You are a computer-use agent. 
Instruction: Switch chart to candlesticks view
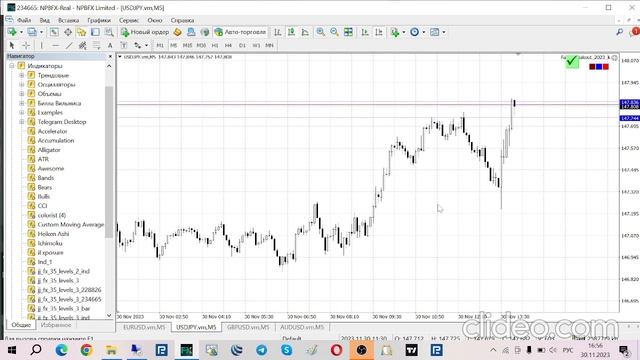click(291, 32)
